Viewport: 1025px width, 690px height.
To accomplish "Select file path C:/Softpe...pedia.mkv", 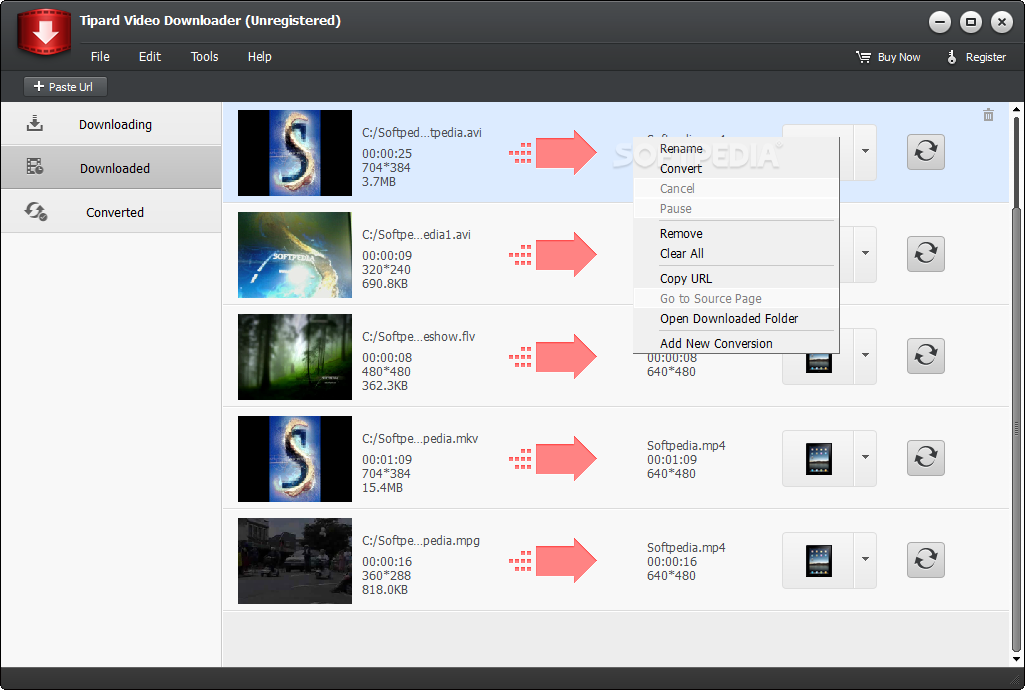I will click(x=420, y=438).
